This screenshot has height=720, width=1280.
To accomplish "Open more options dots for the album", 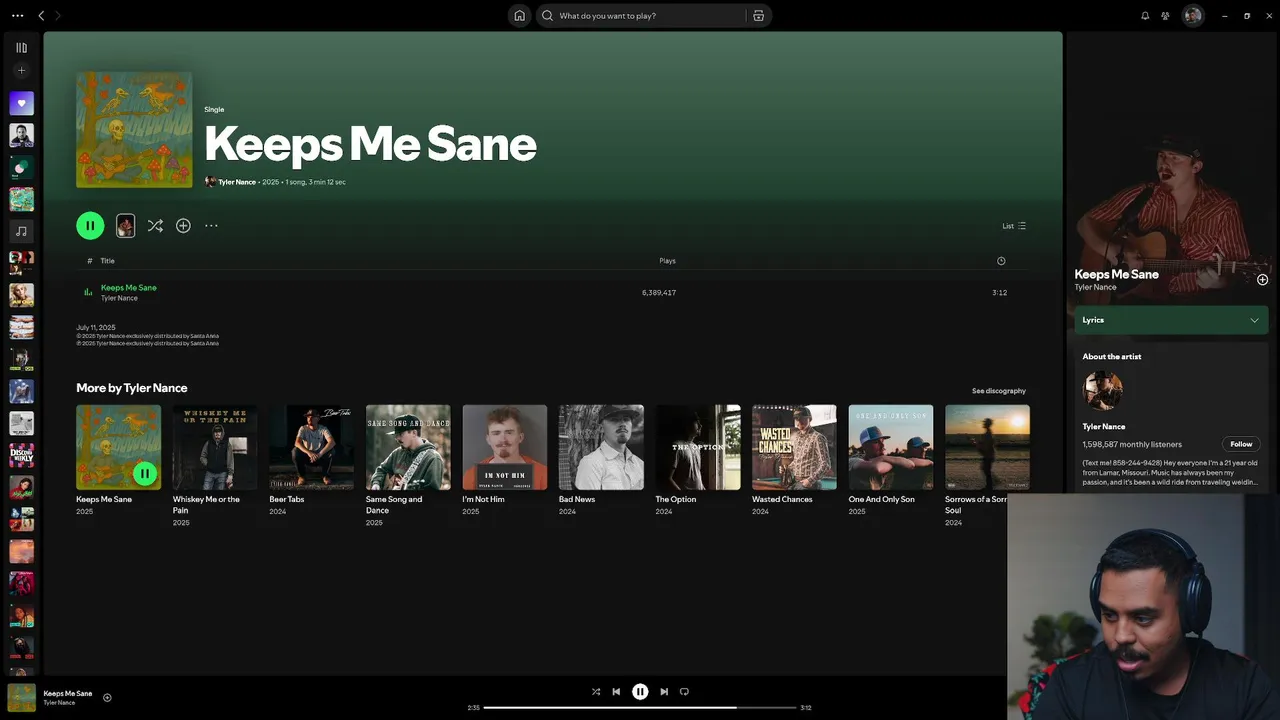I will click(x=211, y=226).
